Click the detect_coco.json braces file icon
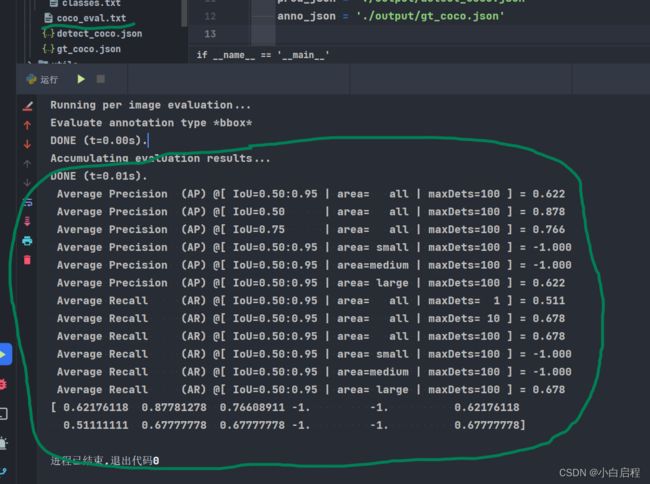The width and height of the screenshot is (650, 484). pyautogui.click(x=48, y=34)
